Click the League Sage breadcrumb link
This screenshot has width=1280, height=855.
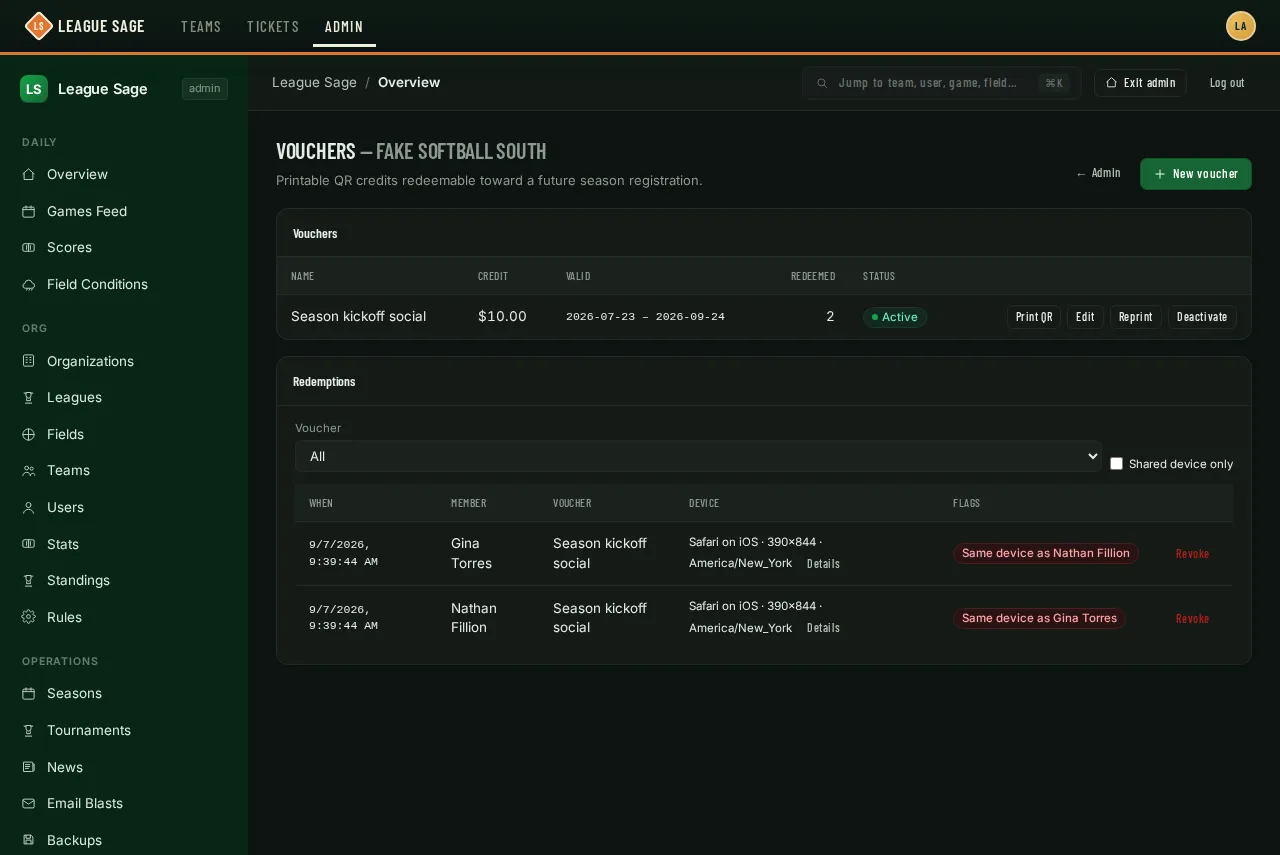314,82
